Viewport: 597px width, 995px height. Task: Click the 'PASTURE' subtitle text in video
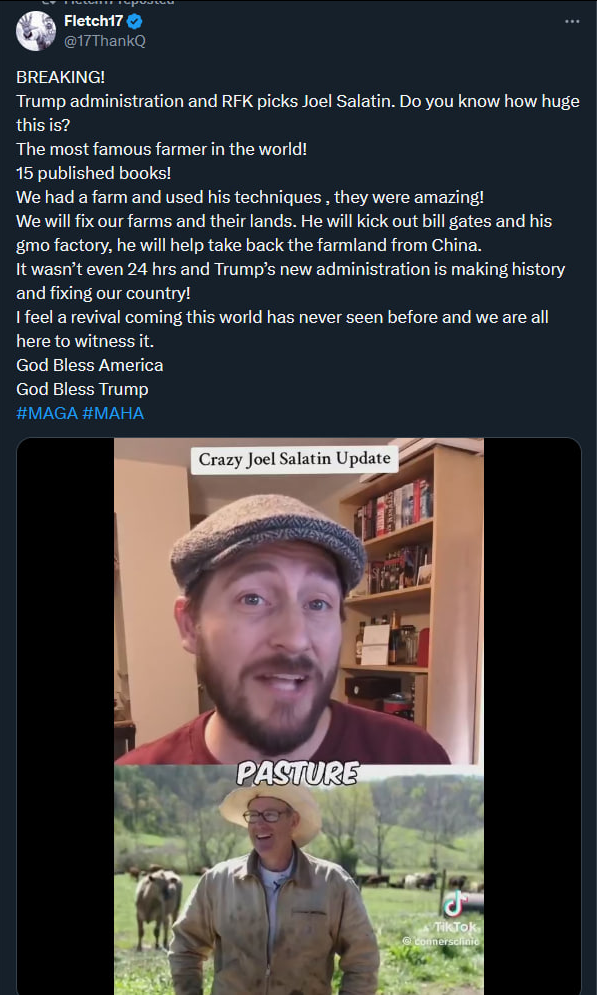[298, 774]
